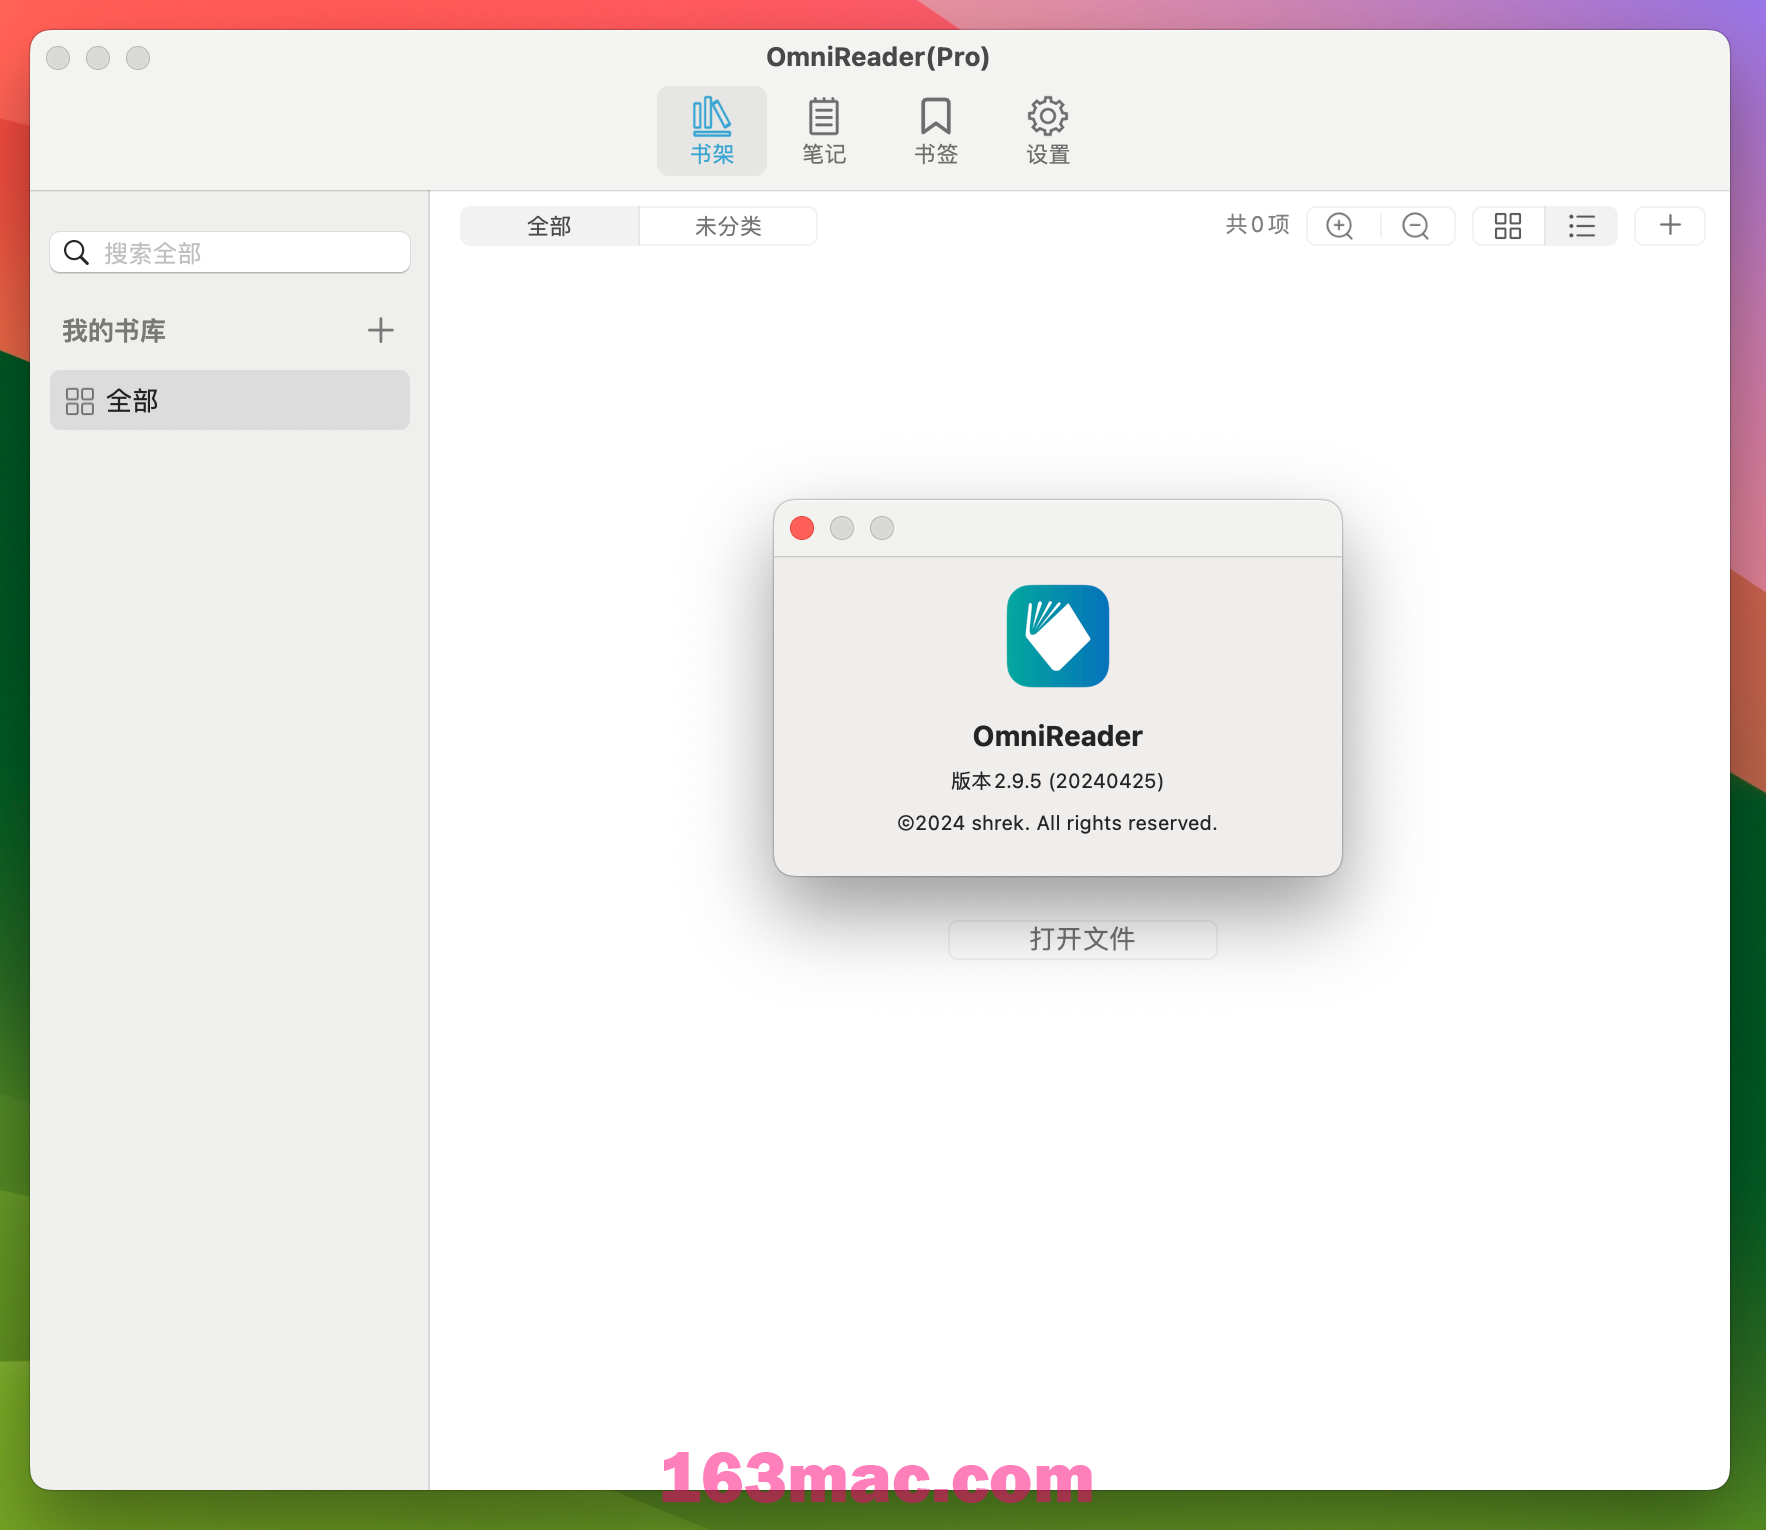
Task: Click the 搜索全部 search field
Action: tap(230, 252)
